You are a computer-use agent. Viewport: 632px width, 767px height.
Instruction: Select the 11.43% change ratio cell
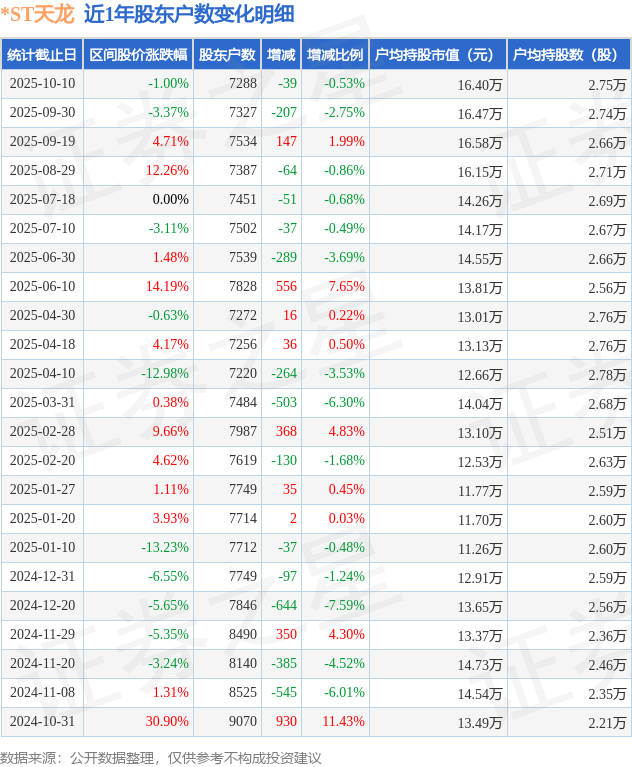[x=343, y=722]
